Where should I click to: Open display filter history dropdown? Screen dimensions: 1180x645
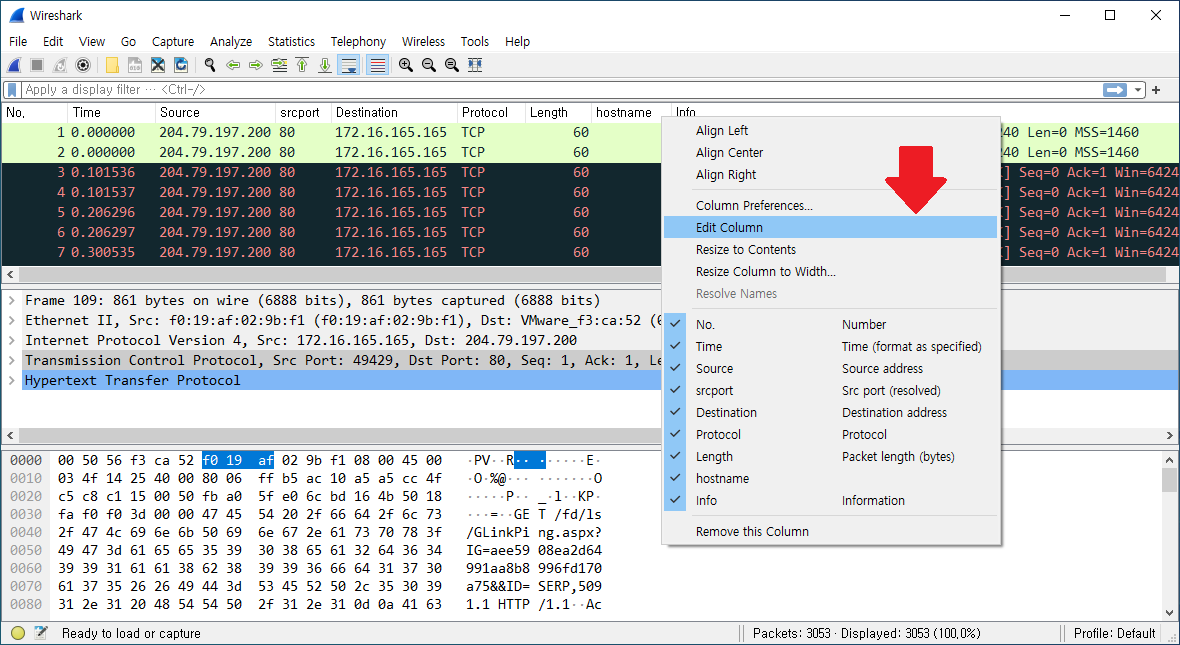(1137, 90)
